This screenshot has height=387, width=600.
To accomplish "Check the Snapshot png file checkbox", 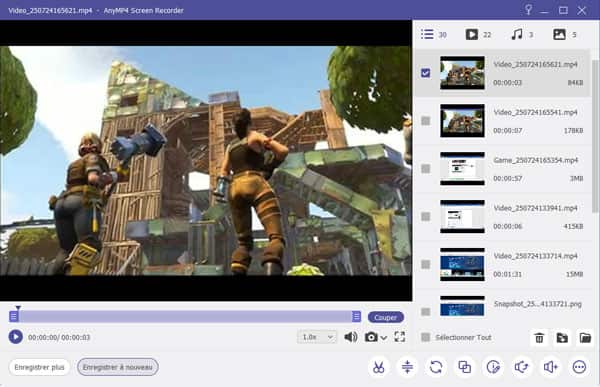I will coord(426,312).
